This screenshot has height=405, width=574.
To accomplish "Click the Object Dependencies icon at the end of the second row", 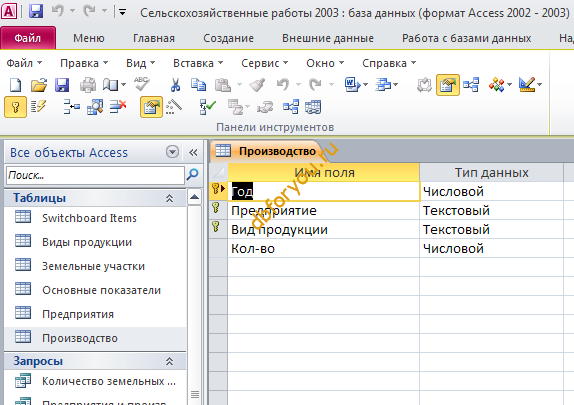I will [x=313, y=107].
